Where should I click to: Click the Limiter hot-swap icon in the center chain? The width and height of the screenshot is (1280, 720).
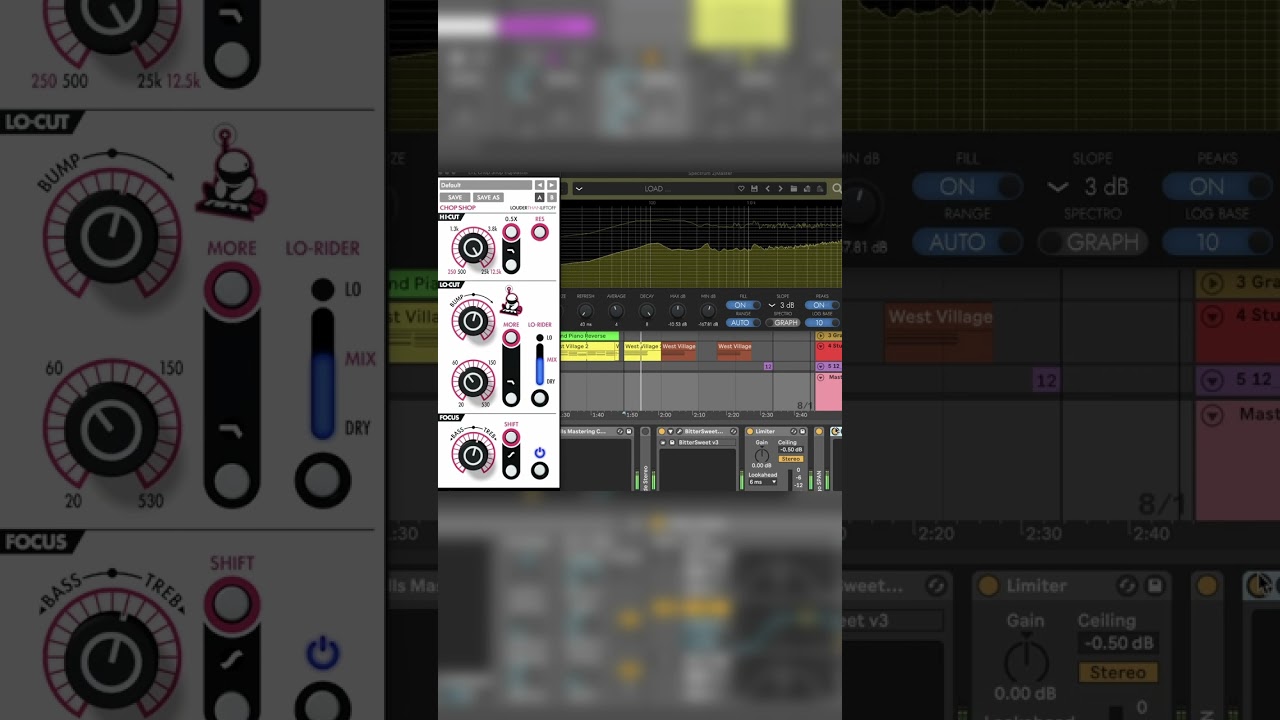coord(793,431)
